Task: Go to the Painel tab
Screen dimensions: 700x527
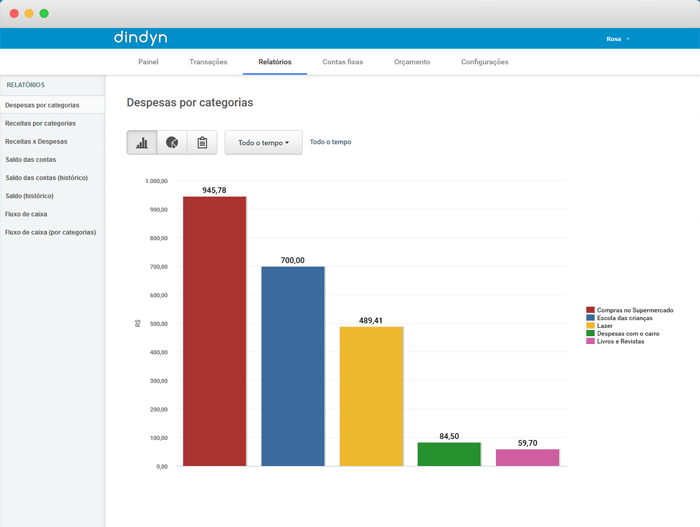Action: (x=148, y=62)
